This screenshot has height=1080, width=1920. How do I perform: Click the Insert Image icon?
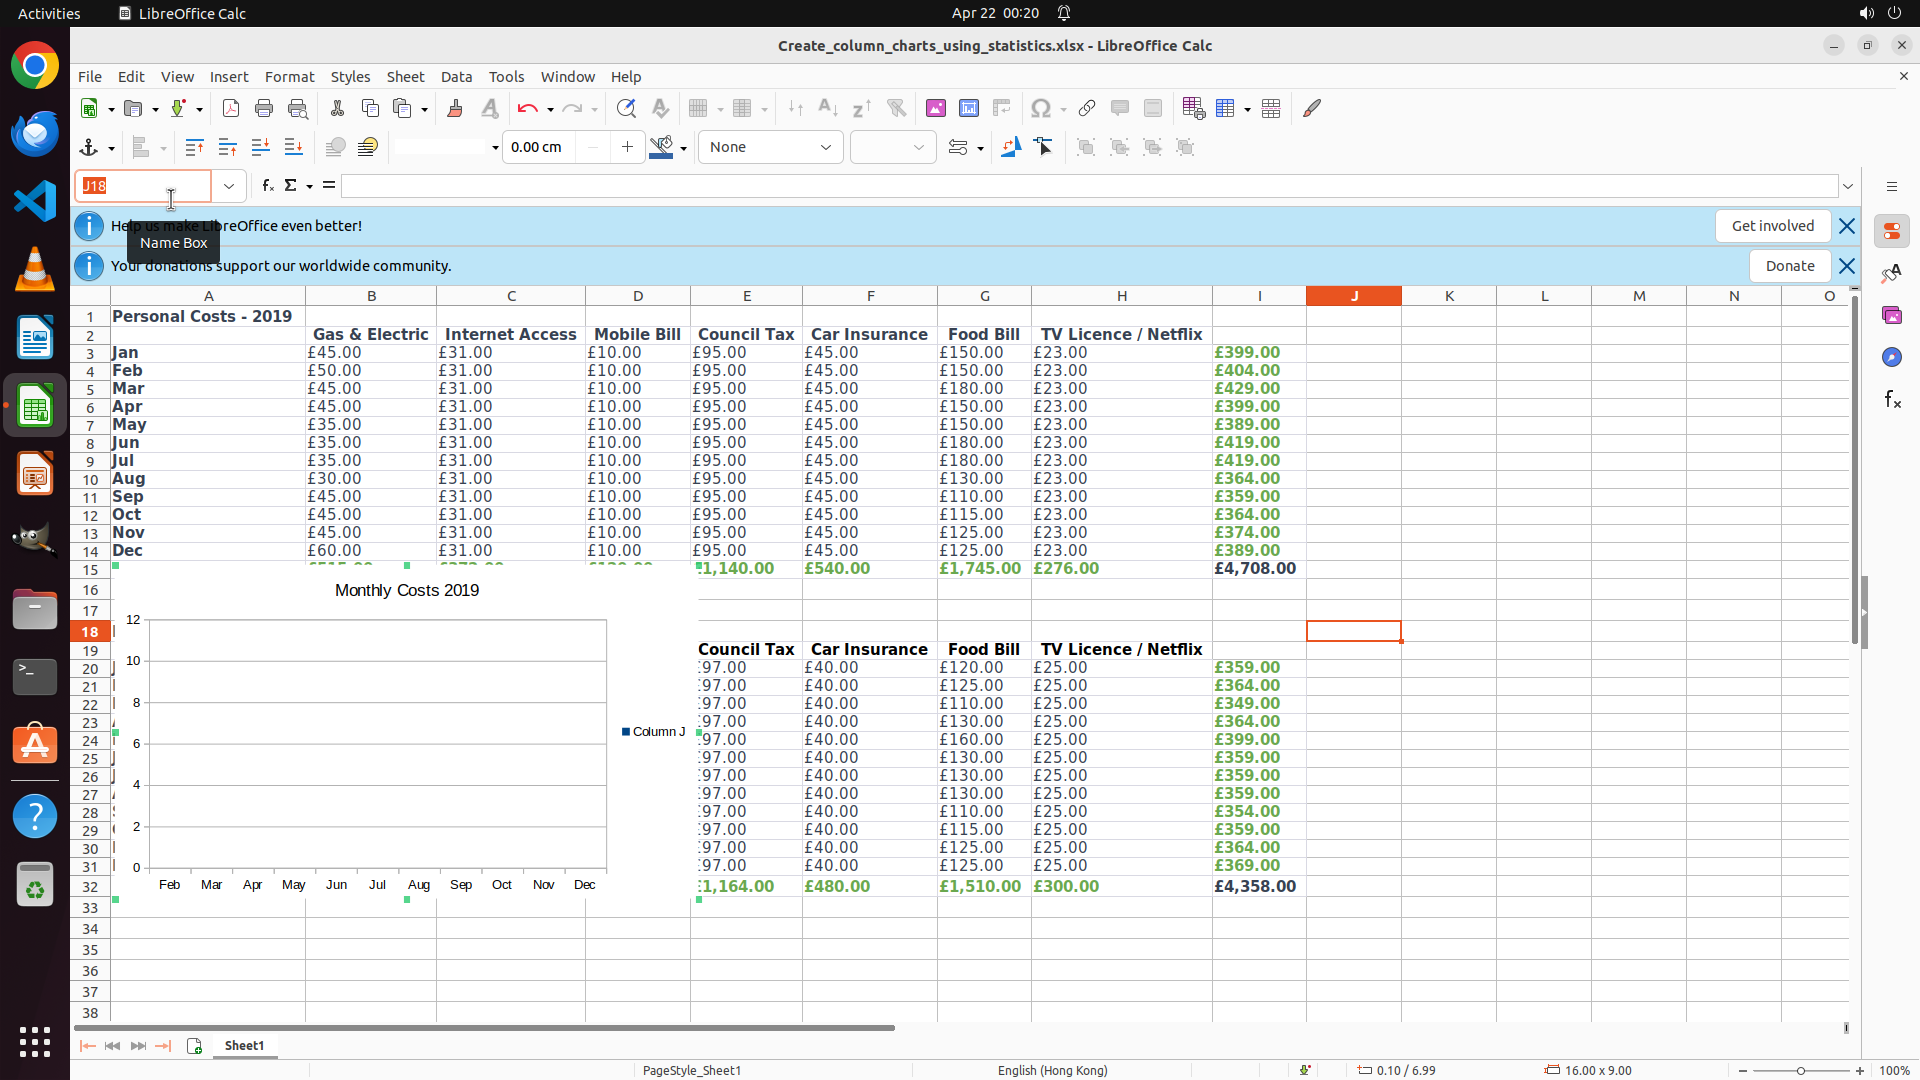936,108
